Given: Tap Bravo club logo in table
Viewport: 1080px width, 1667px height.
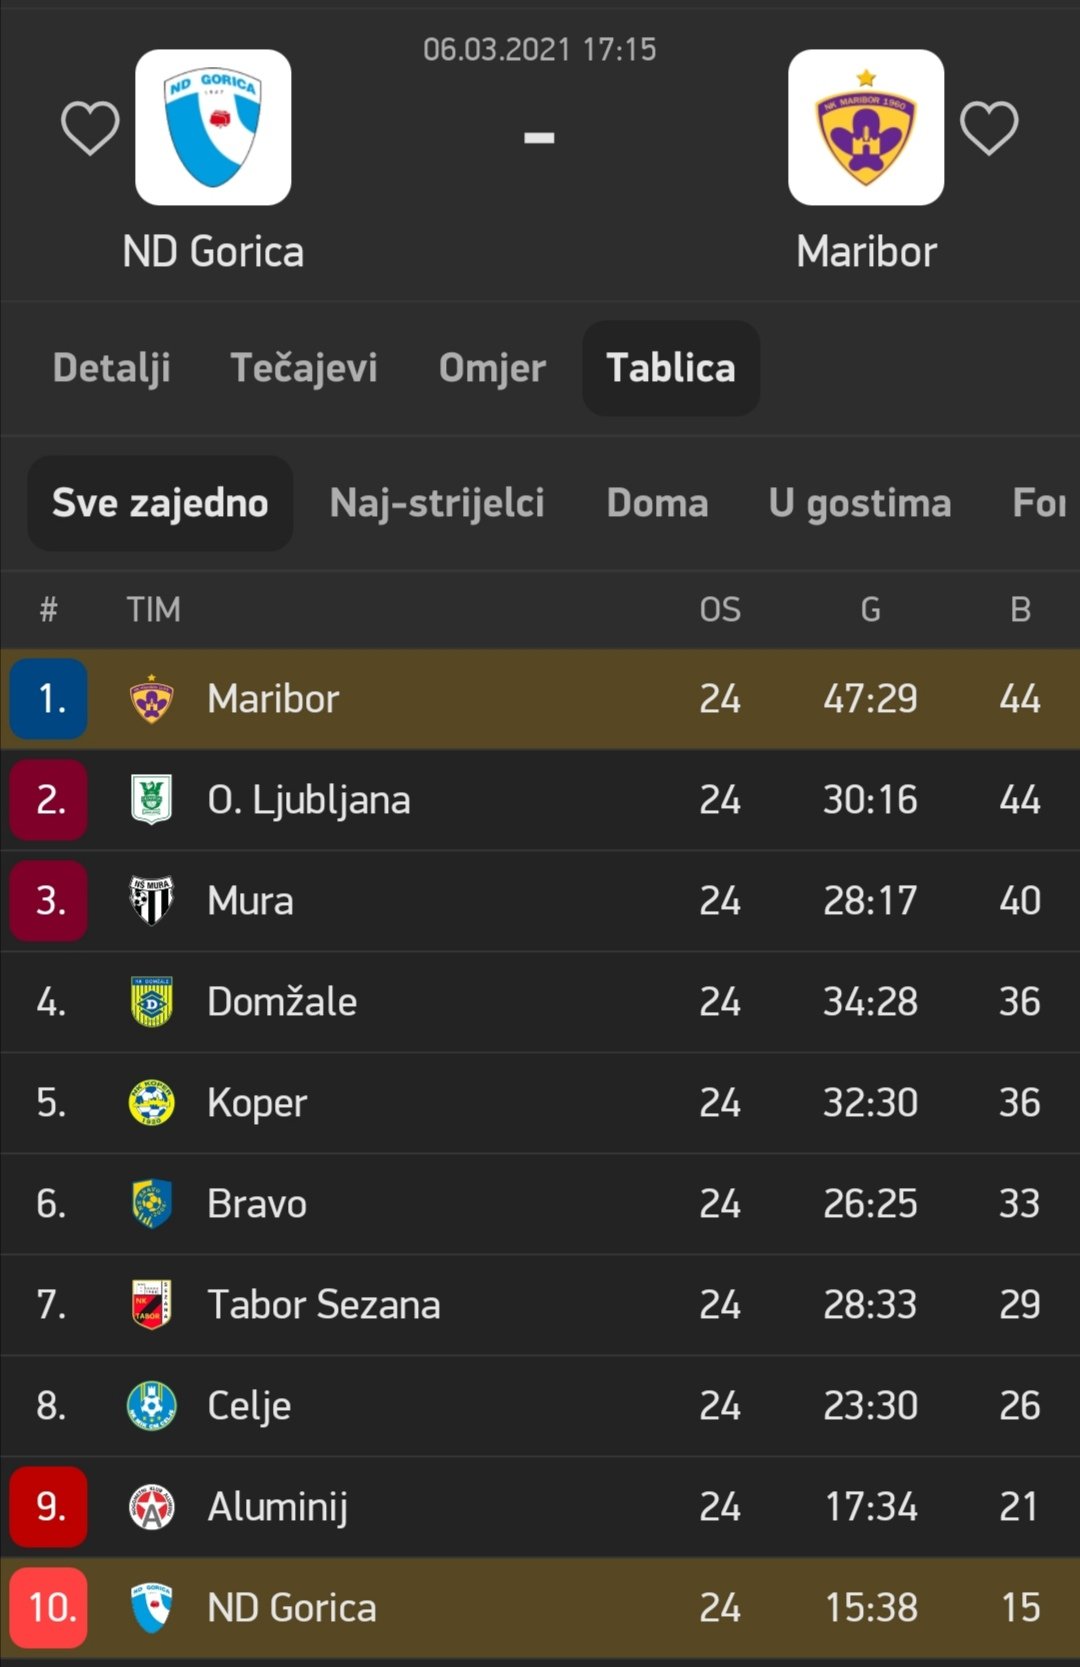Looking at the screenshot, I should (152, 1204).
